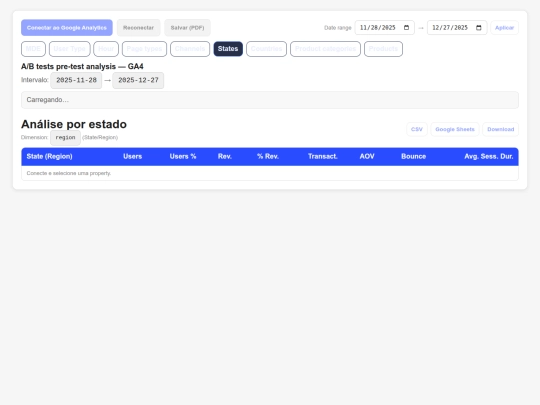Open calendar icon of end date field
Screen dimensions: 540x405
coord(479,28)
